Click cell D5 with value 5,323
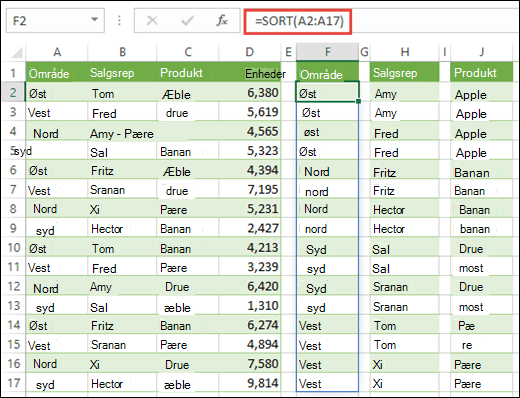 (250, 151)
